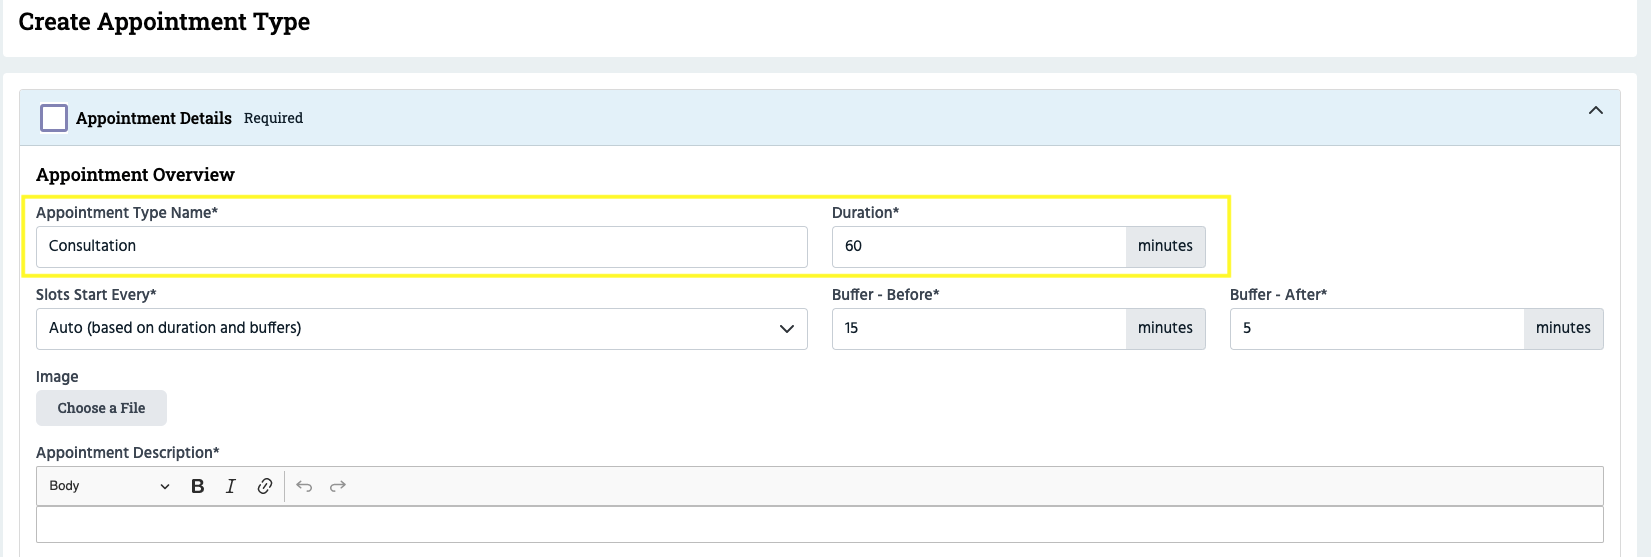Screen dimensions: 1651x557
Task: Open the Slots Start Every dropdown
Action: [x=421, y=329]
